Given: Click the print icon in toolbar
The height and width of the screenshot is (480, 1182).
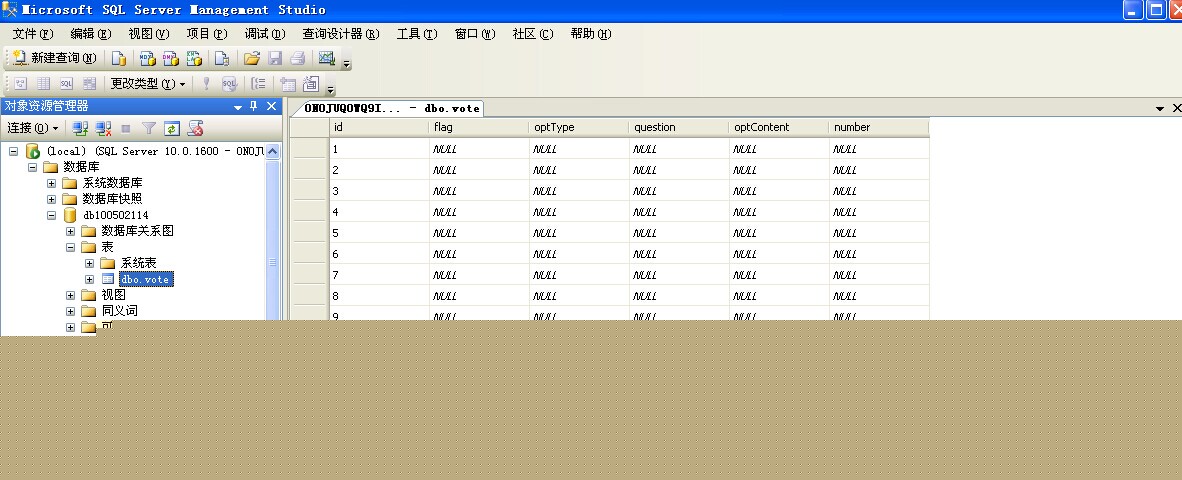Looking at the screenshot, I should point(298,58).
